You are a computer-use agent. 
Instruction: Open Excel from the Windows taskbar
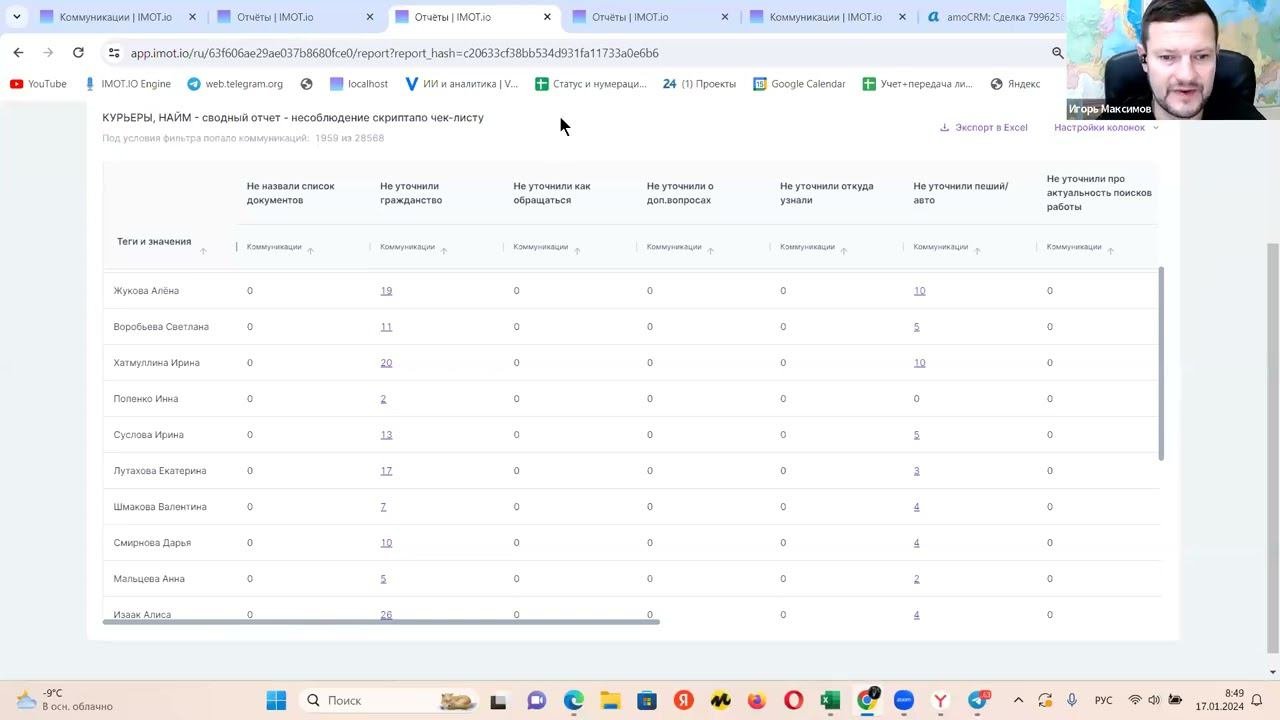pos(829,700)
